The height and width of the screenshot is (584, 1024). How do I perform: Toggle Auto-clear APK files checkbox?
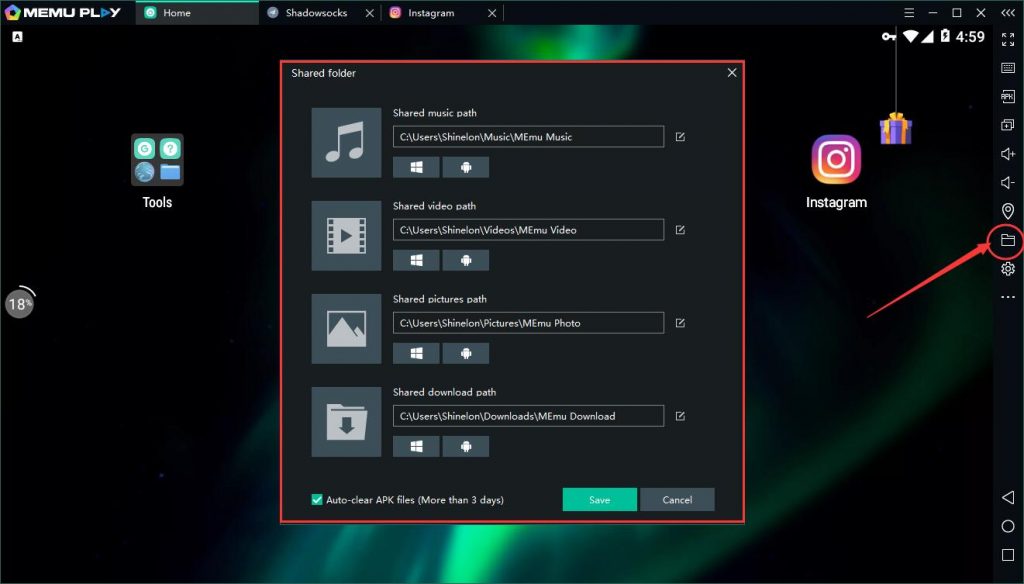[317, 499]
